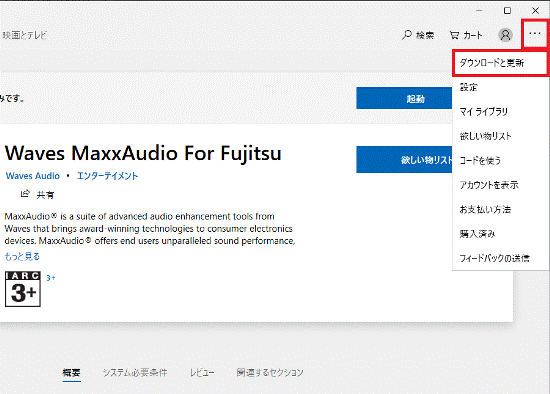Image resolution: width=550 pixels, height=394 pixels.
Task: Choose 欲しい物リスト in dropdown menu
Action: coord(500,136)
